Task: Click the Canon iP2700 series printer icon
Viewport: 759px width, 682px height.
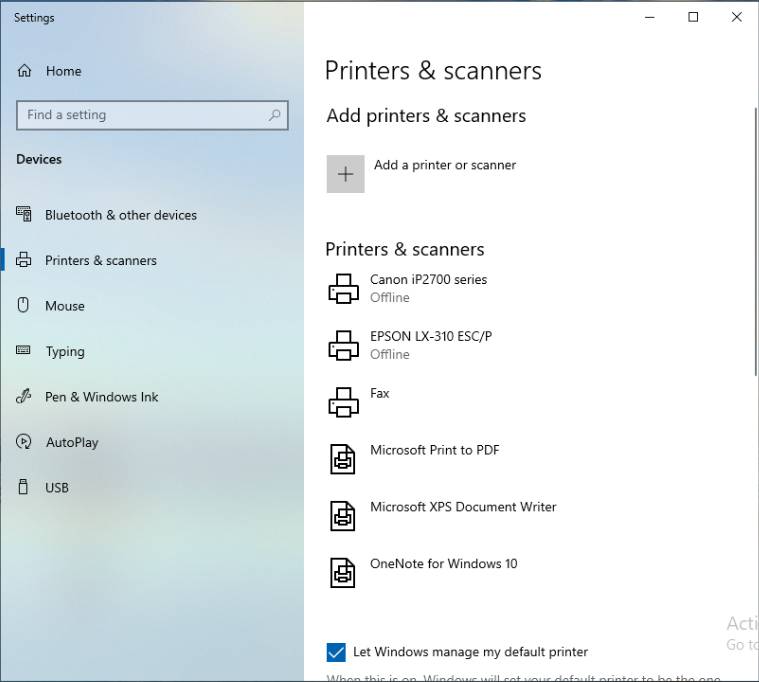Action: click(x=344, y=288)
